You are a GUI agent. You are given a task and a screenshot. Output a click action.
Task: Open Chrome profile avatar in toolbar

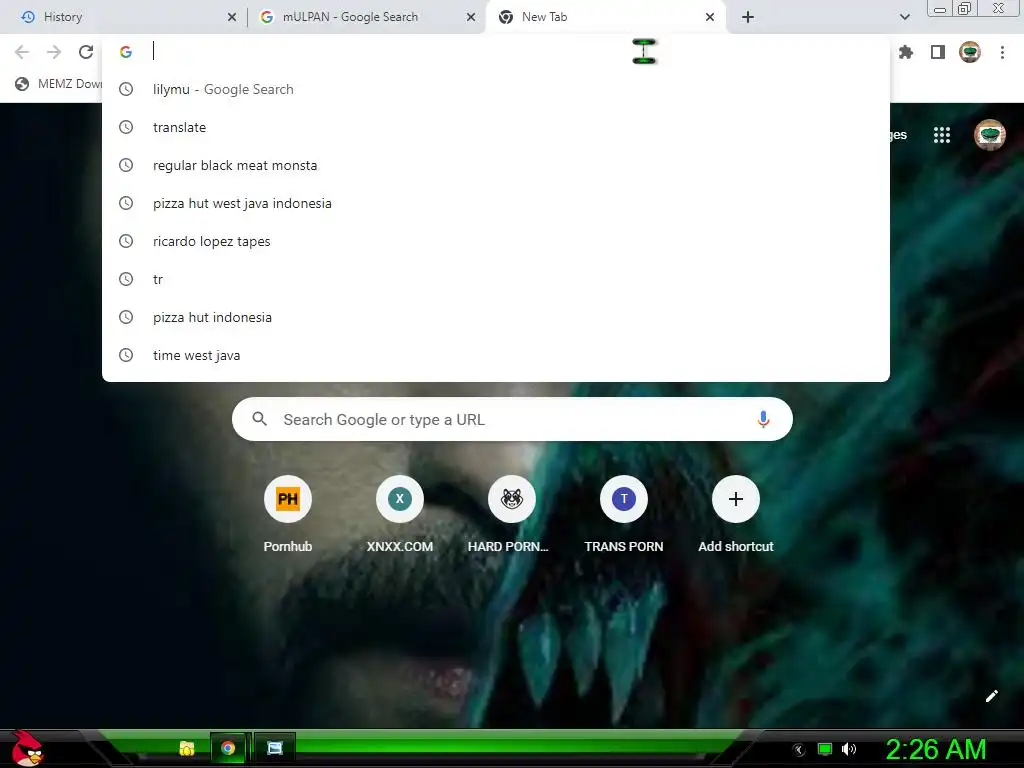(970, 52)
